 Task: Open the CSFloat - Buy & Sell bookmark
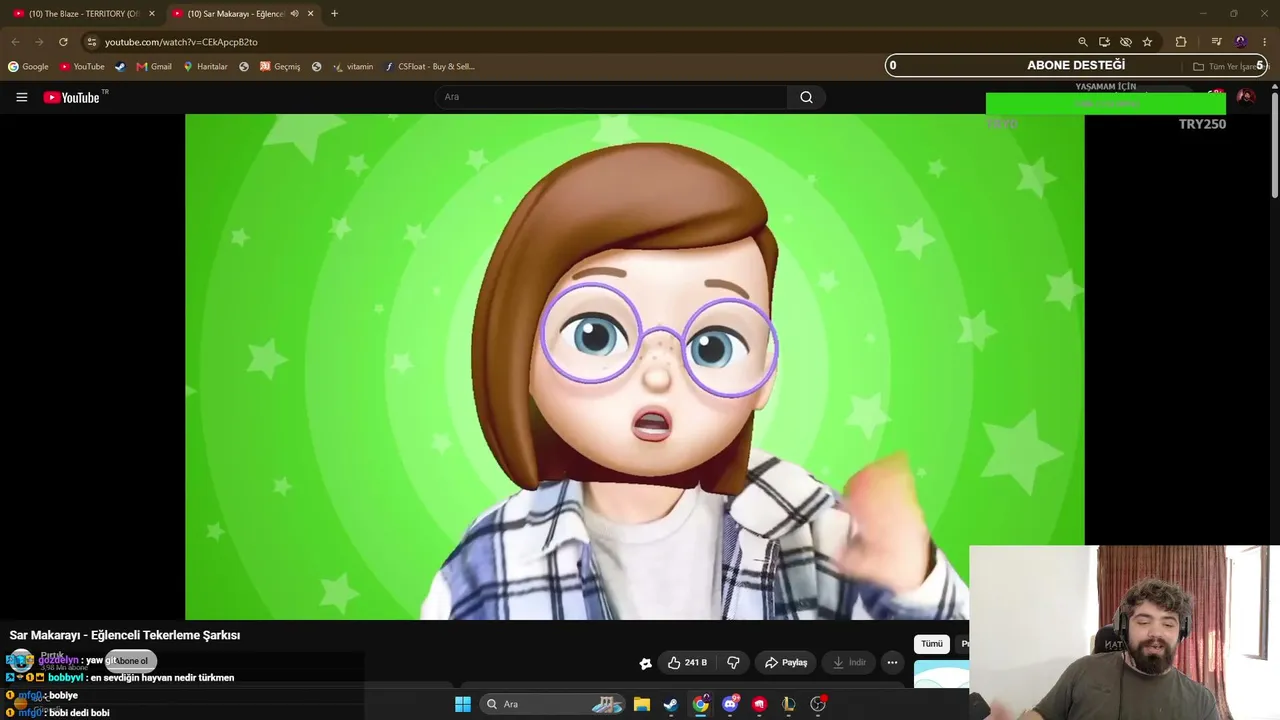430,67
